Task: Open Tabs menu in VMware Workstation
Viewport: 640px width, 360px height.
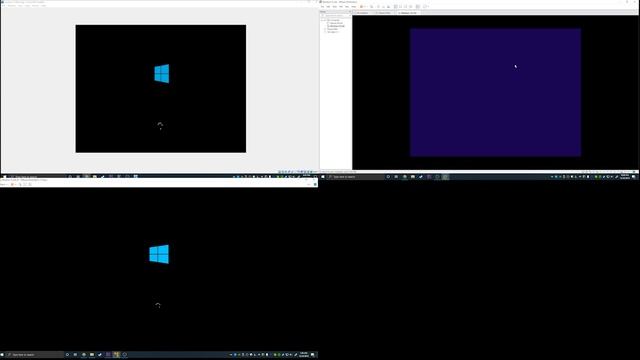Action: [347, 7]
